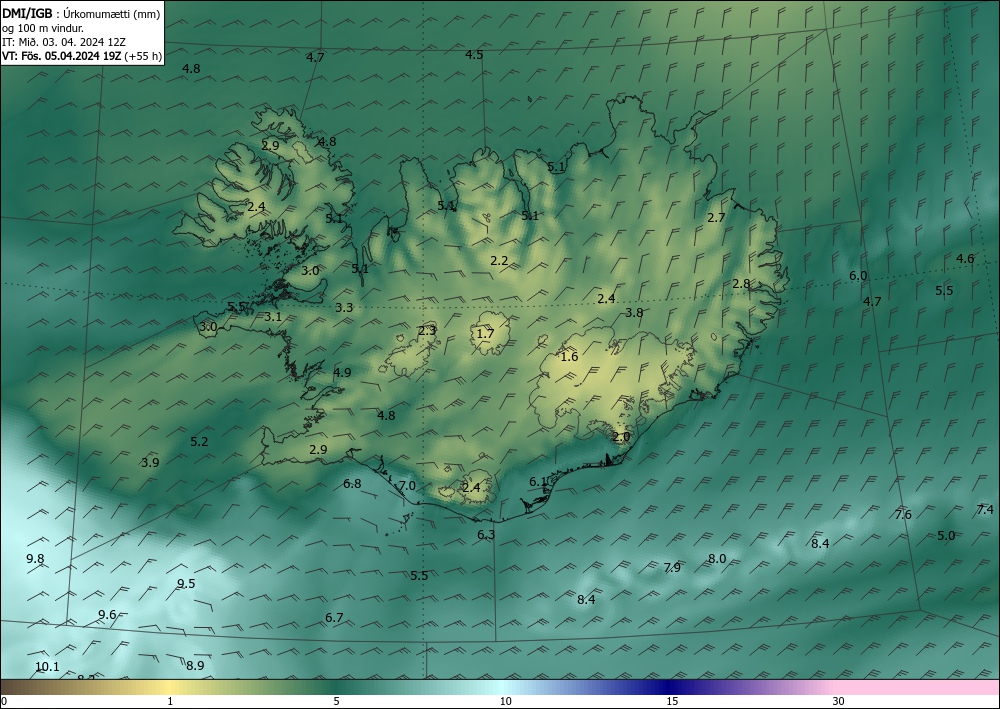Select the 6.7 value near the bottom
The width and height of the screenshot is (1000, 709).
[334, 617]
